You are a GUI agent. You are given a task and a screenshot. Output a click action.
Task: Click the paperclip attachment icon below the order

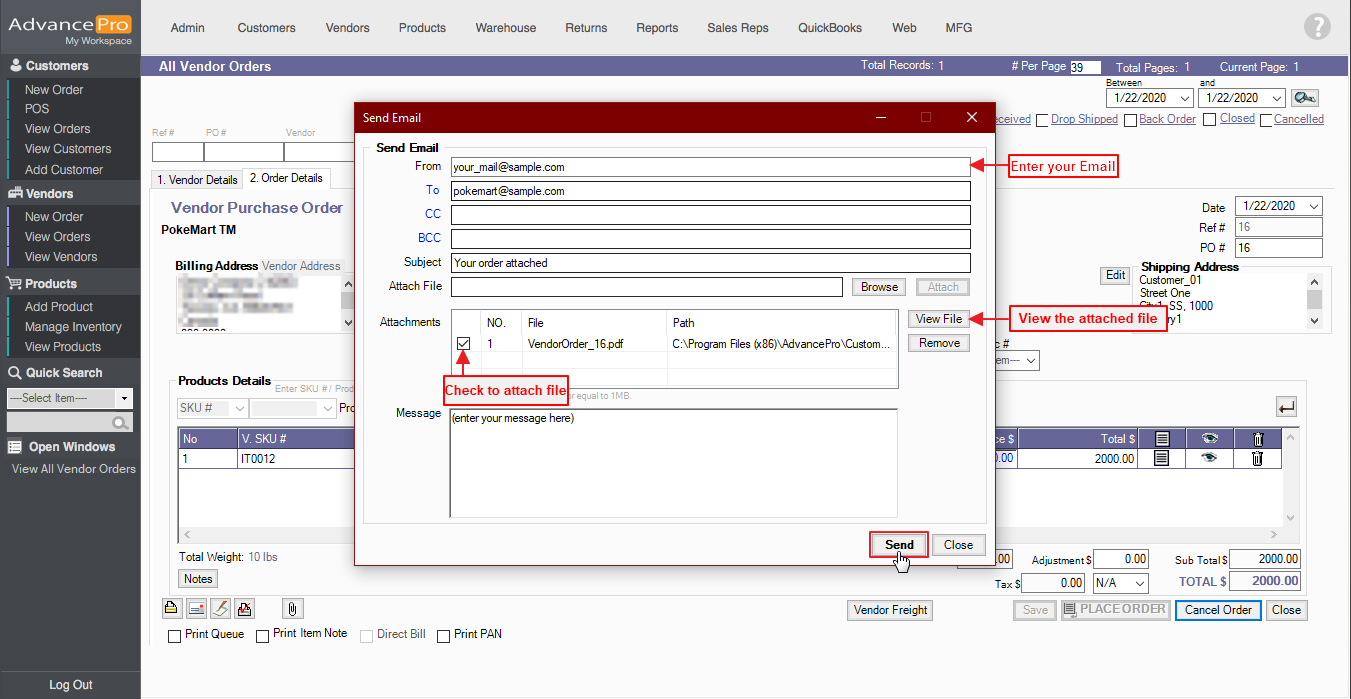(x=292, y=608)
